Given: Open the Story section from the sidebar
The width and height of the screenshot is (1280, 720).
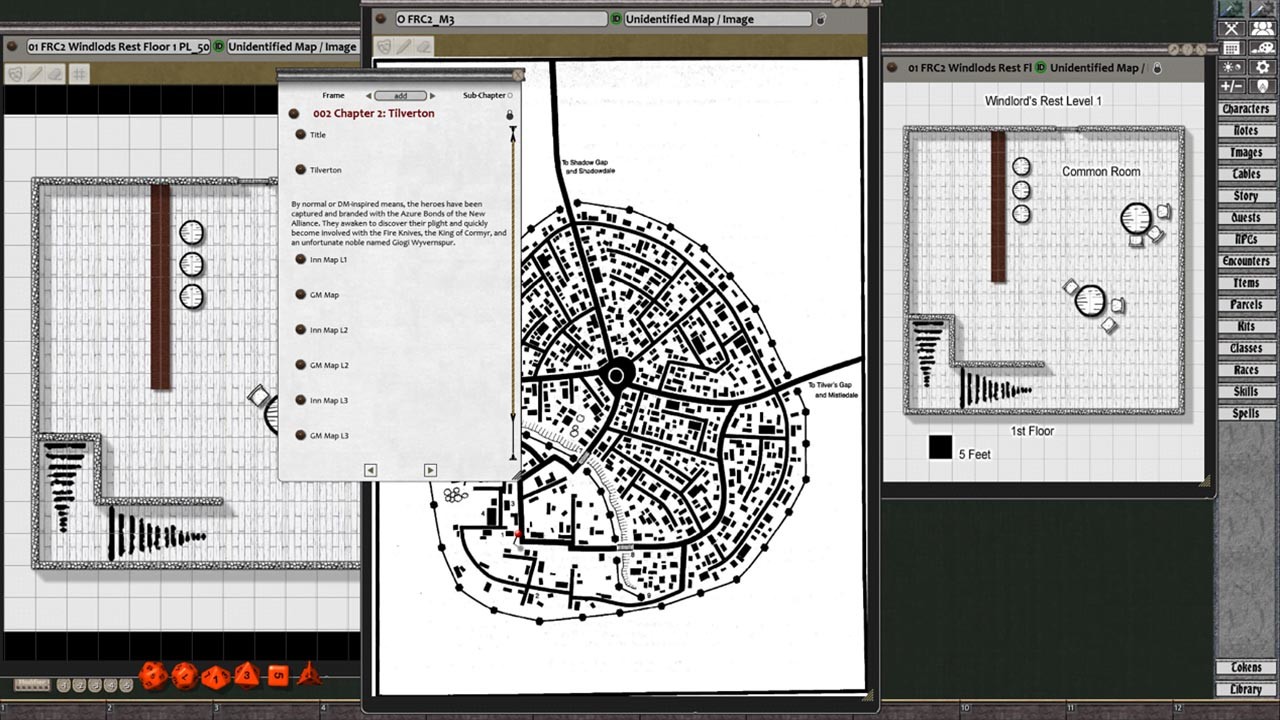Looking at the screenshot, I should [1245, 195].
